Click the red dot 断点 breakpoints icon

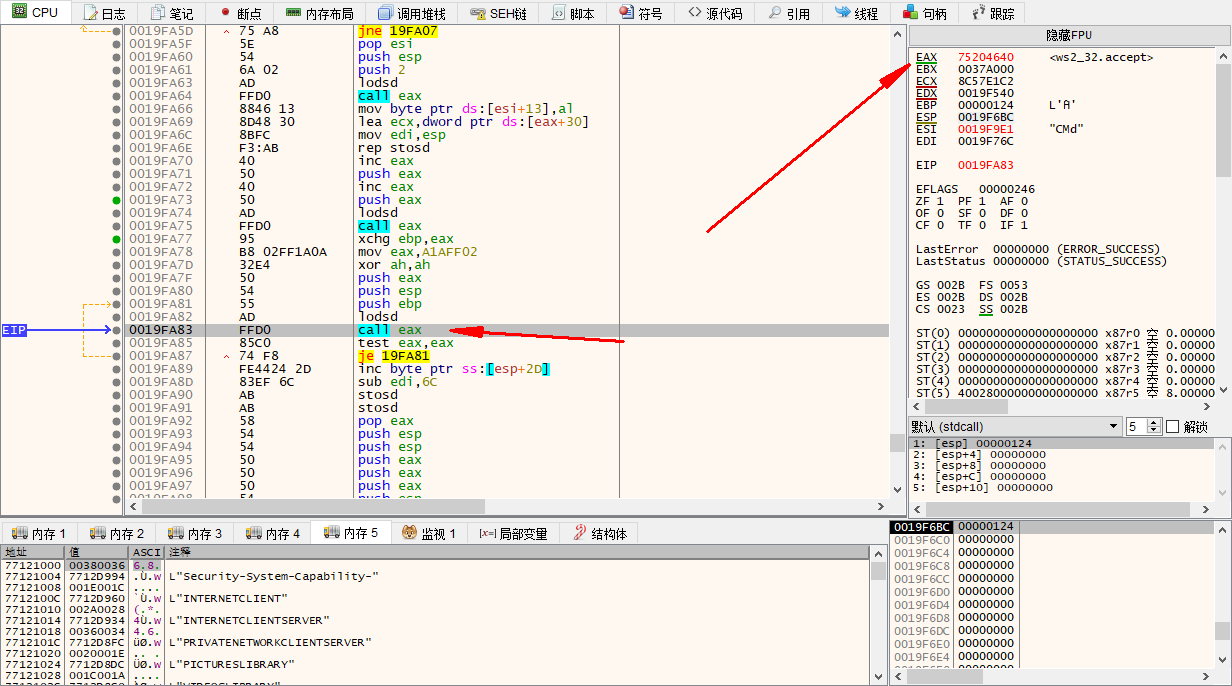(225, 13)
